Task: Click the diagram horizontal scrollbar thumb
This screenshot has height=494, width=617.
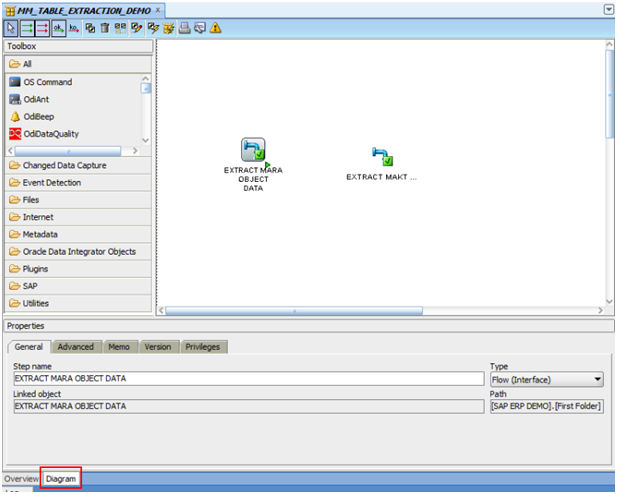Action: [x=294, y=311]
